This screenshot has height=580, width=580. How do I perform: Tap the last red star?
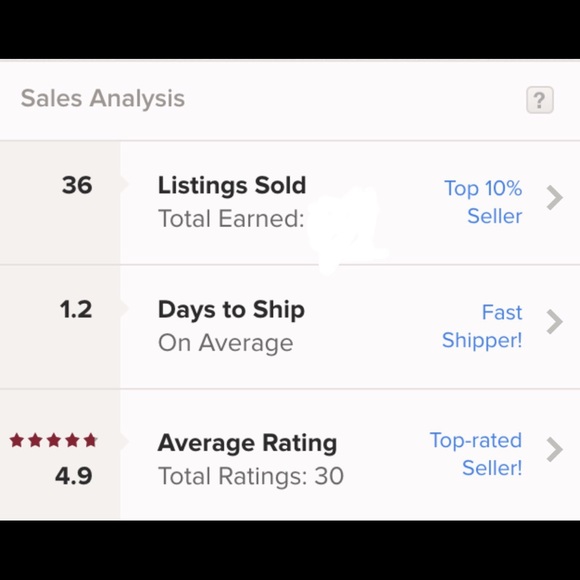point(90,441)
